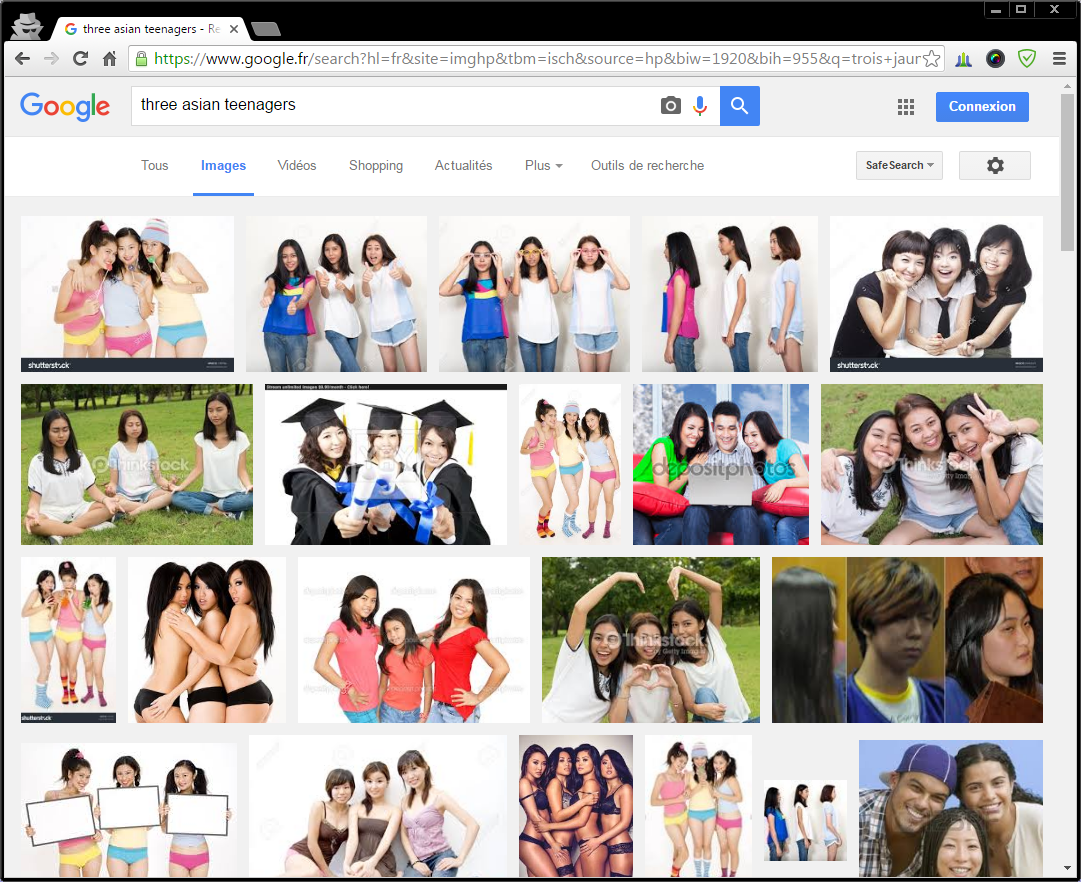Select the Shopping tab
This screenshot has height=882, width=1081.
point(376,166)
